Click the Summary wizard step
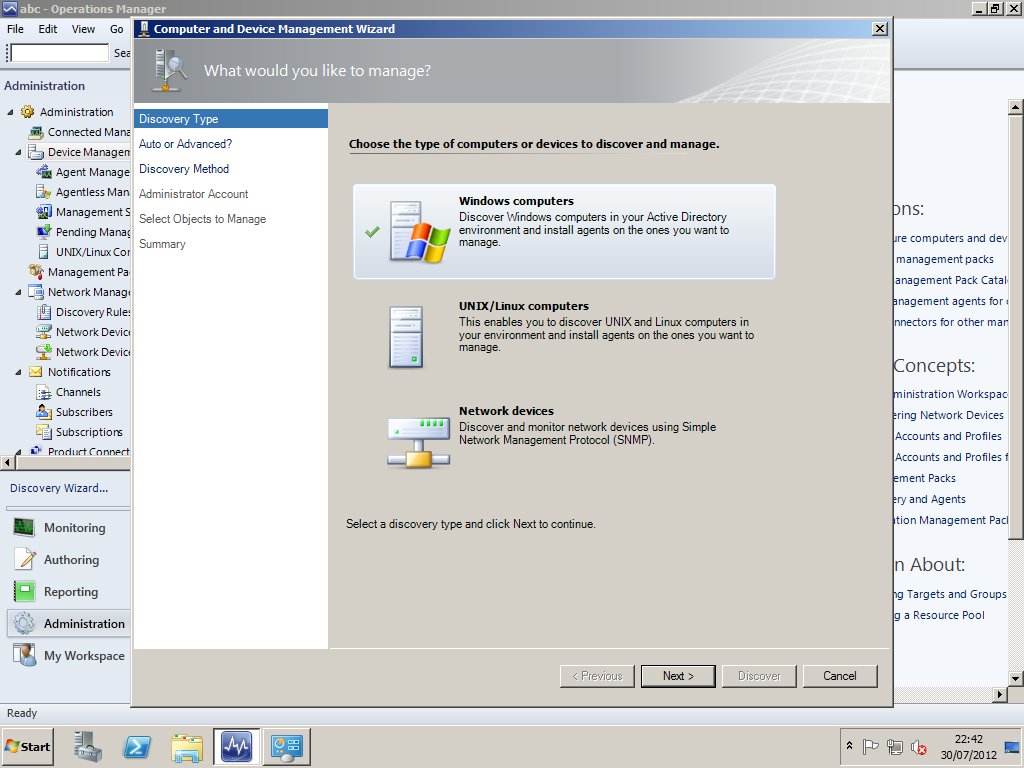This screenshot has height=768, width=1024. point(163,244)
